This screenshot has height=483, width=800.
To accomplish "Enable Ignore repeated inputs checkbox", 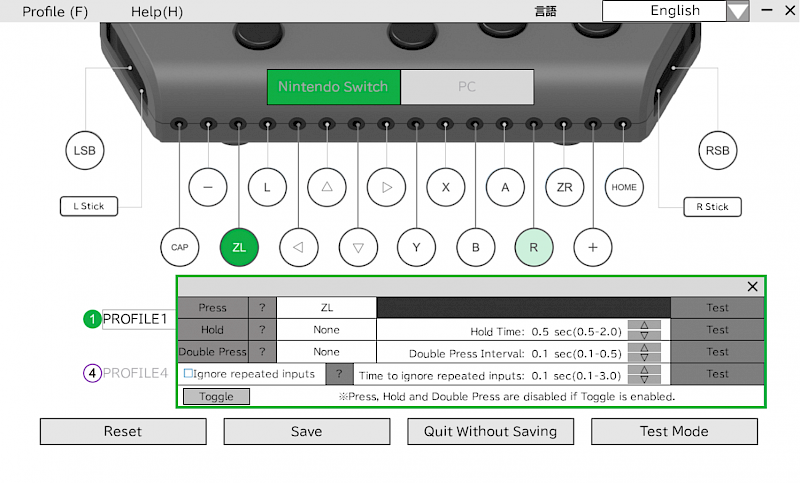I will point(188,373).
